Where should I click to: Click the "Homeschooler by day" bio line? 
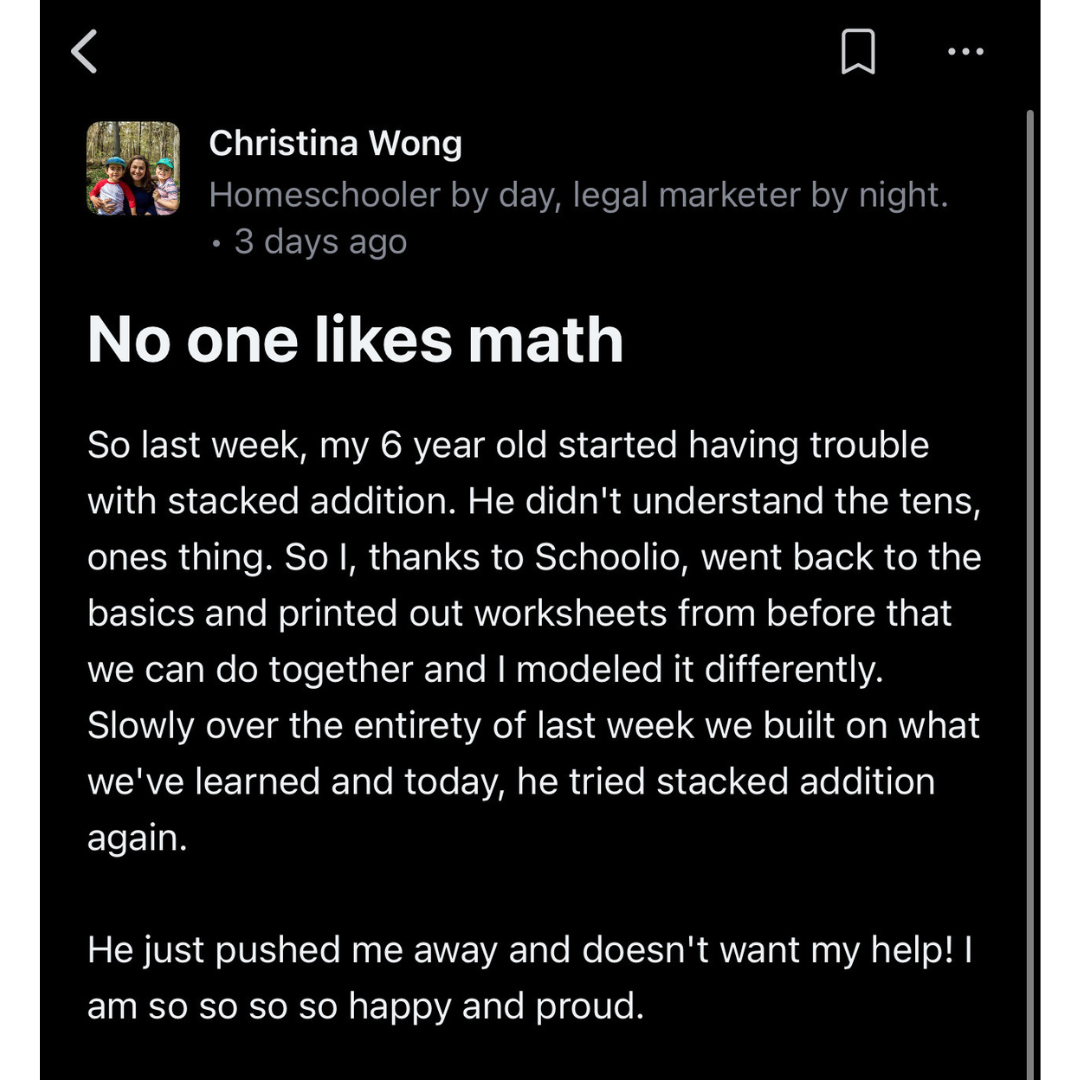tap(578, 195)
